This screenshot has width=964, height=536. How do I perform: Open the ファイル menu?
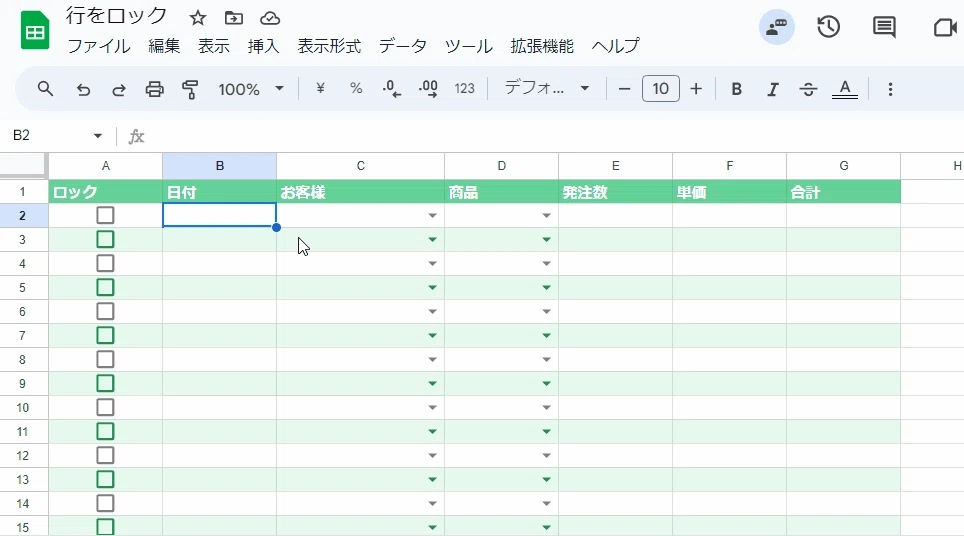click(x=98, y=46)
